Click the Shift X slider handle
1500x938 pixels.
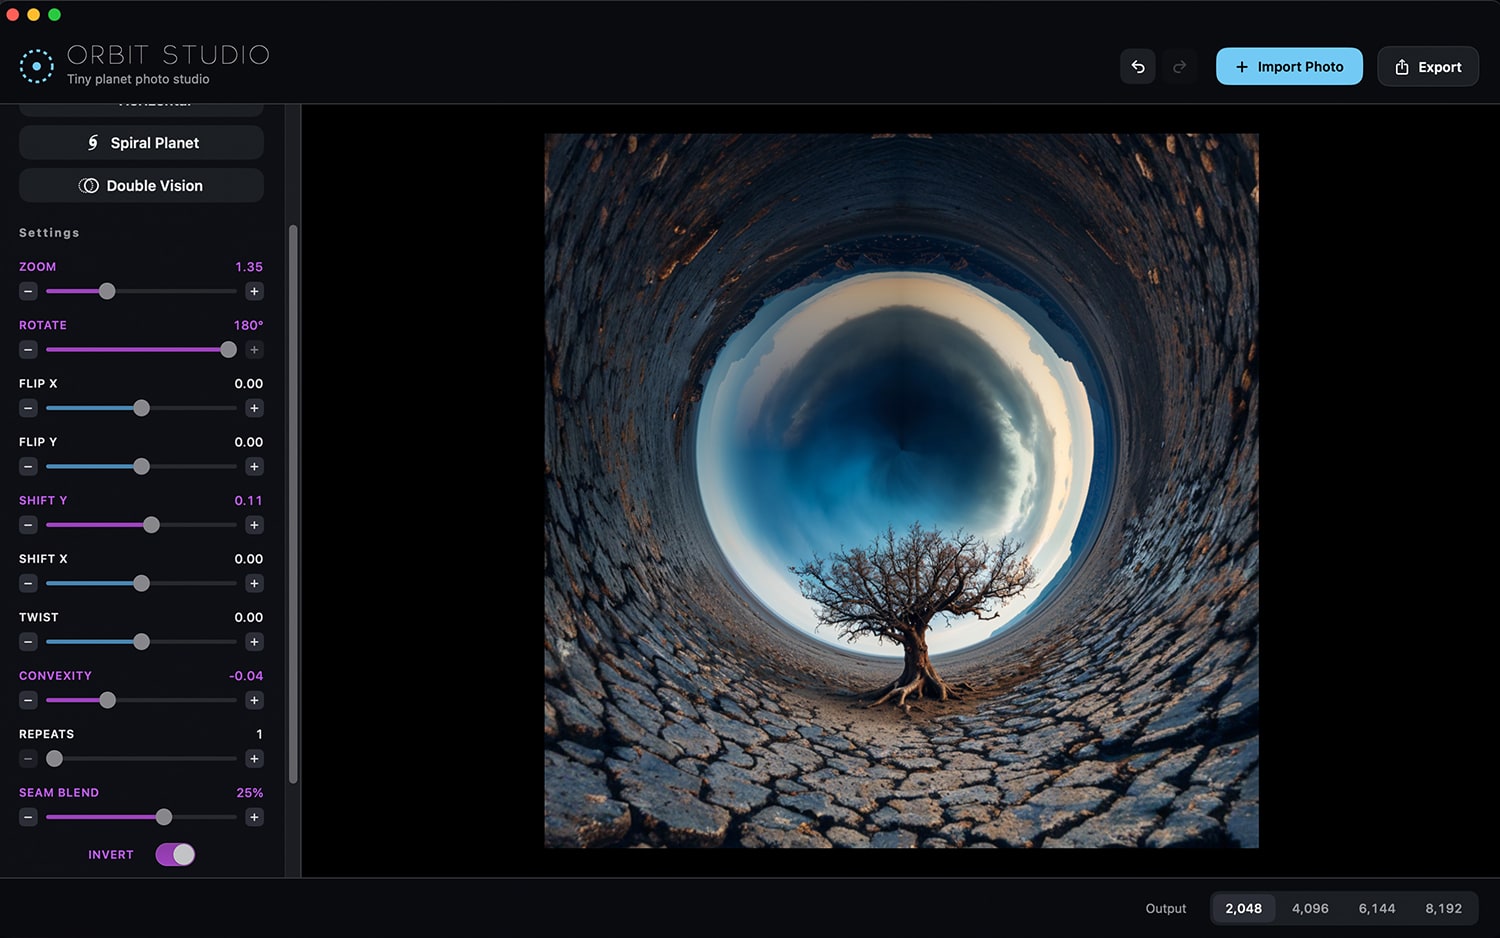[x=141, y=584]
